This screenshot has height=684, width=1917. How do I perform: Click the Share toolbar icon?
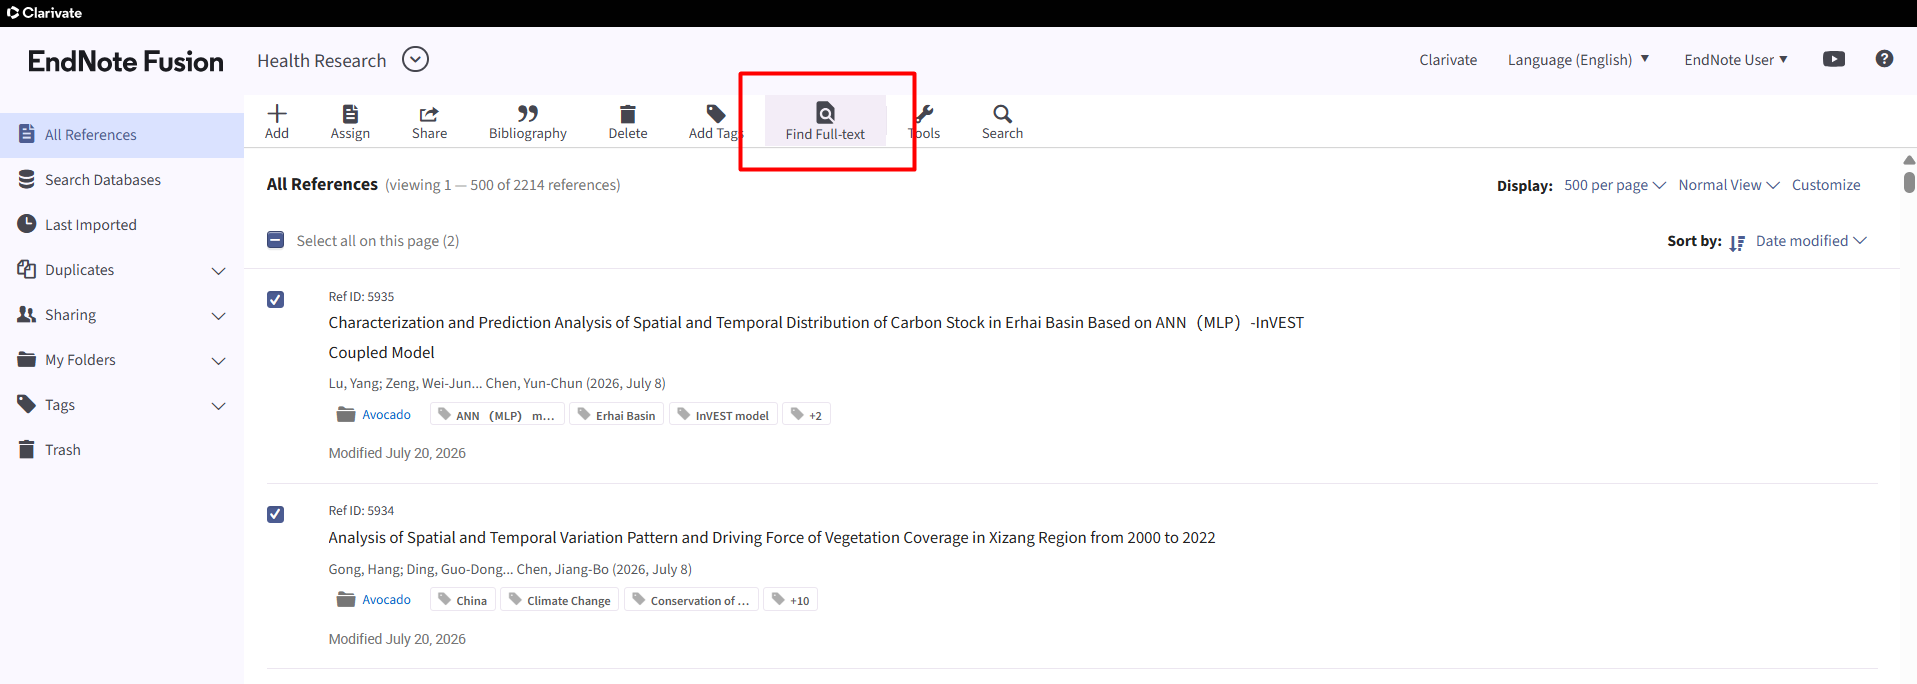(x=429, y=113)
